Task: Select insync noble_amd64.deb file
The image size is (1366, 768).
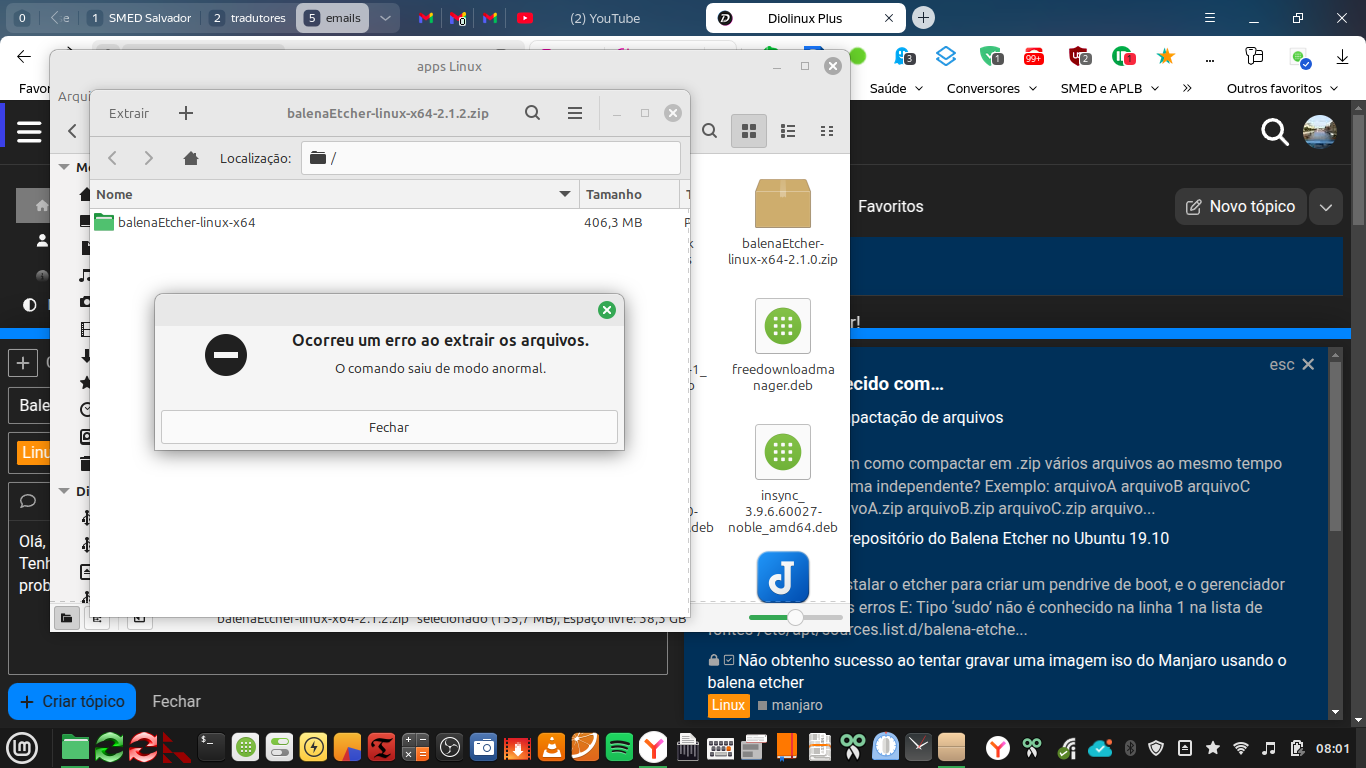Action: click(783, 480)
